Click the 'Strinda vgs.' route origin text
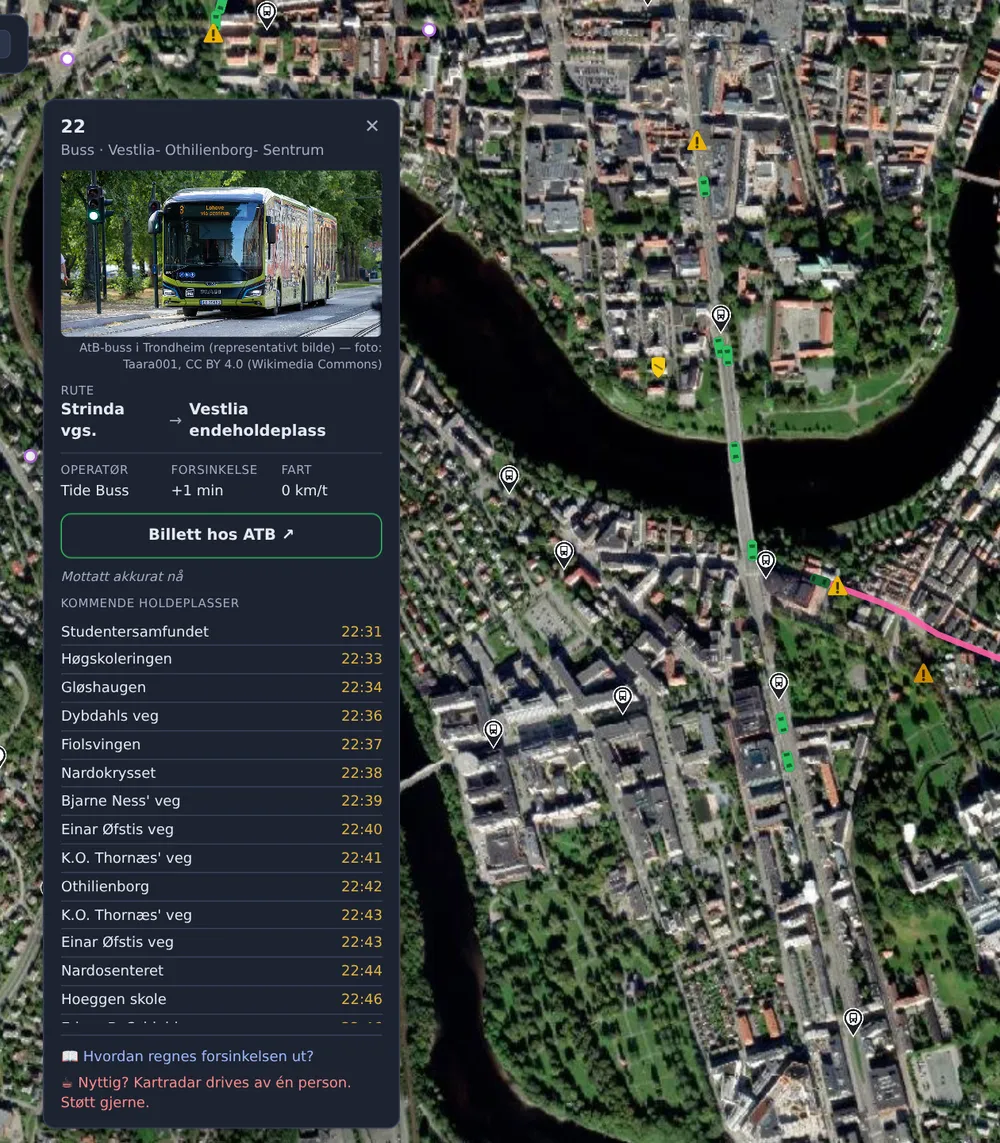The width and height of the screenshot is (1000, 1143). [93, 420]
